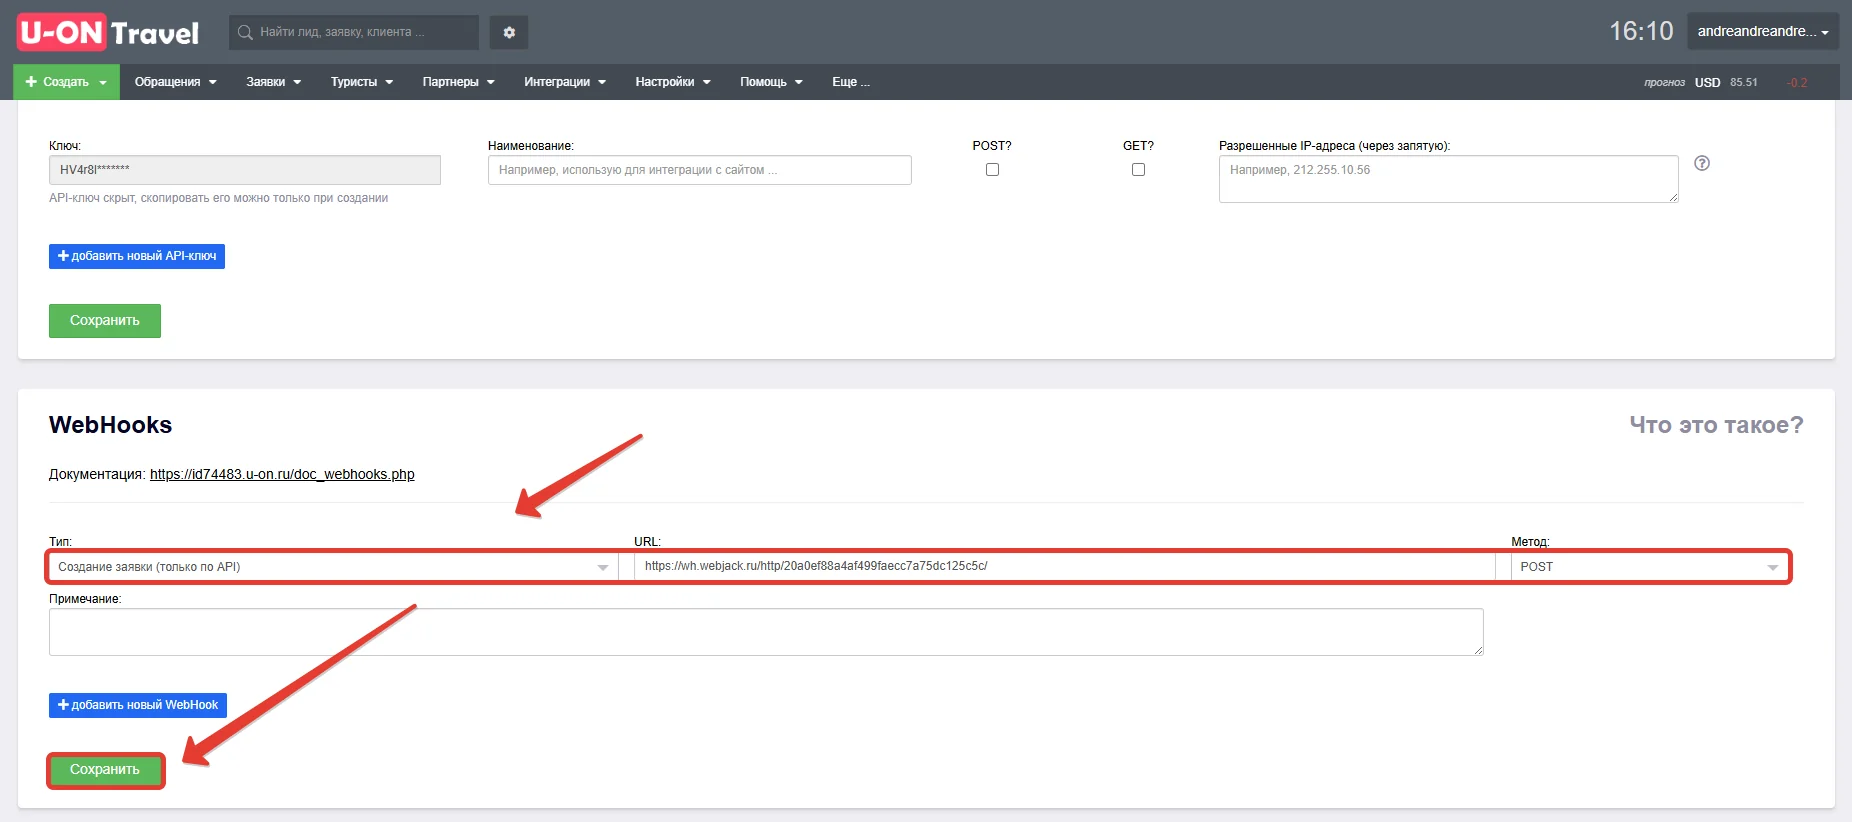Focus the top search field
The image size is (1852, 822).
pyautogui.click(x=354, y=32)
